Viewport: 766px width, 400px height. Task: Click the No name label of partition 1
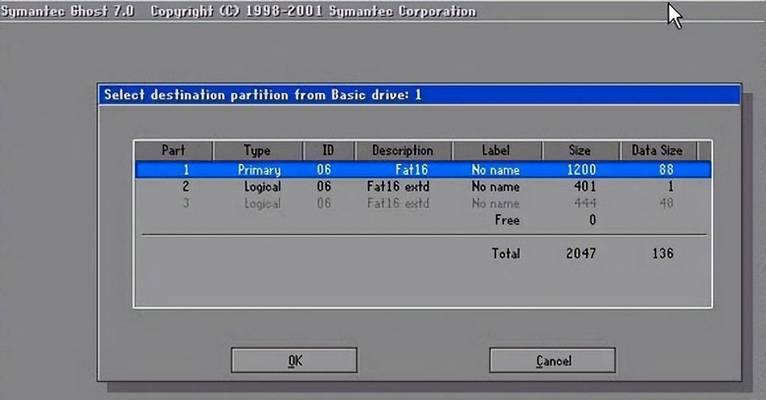[x=495, y=170]
